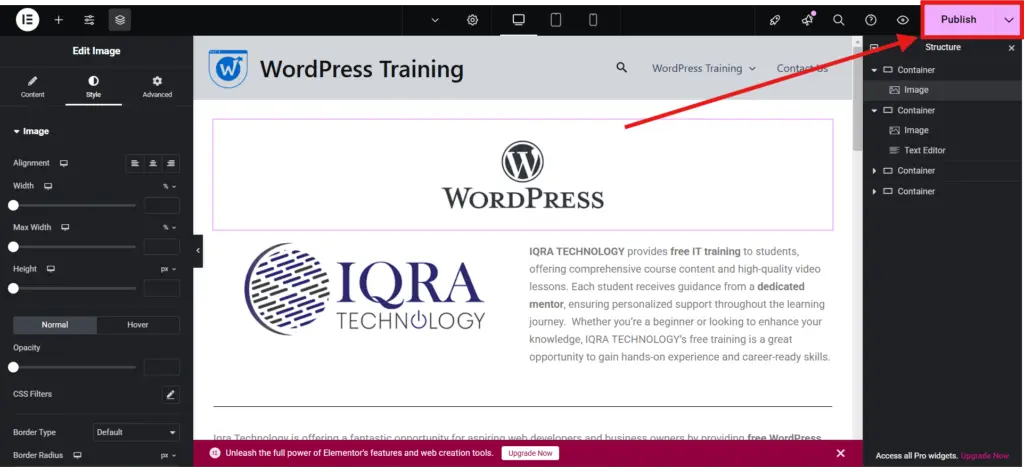Switch to mobile preview mode
Screen dimensions: 1024x467
(592, 20)
